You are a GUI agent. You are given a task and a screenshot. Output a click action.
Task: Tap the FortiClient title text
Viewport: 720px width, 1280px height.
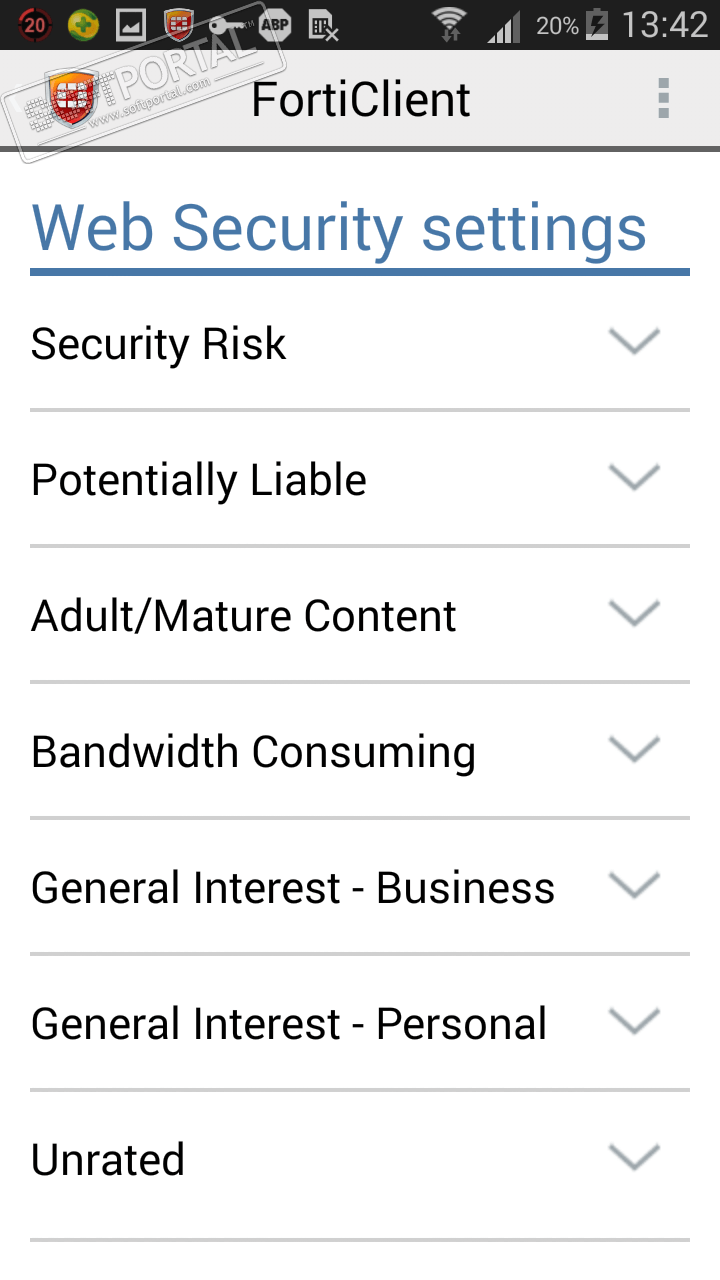click(x=361, y=100)
